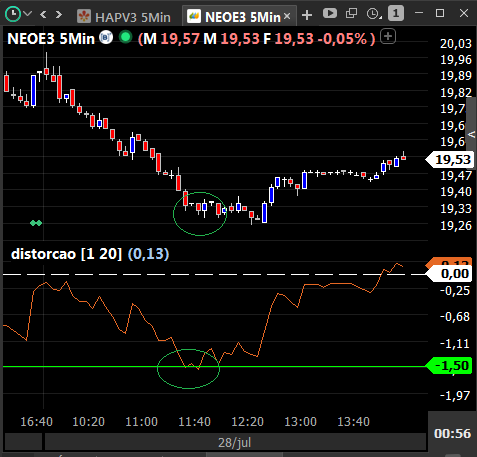Add an indicator with the plus box
This screenshot has width=477, height=457.
coord(388,36)
